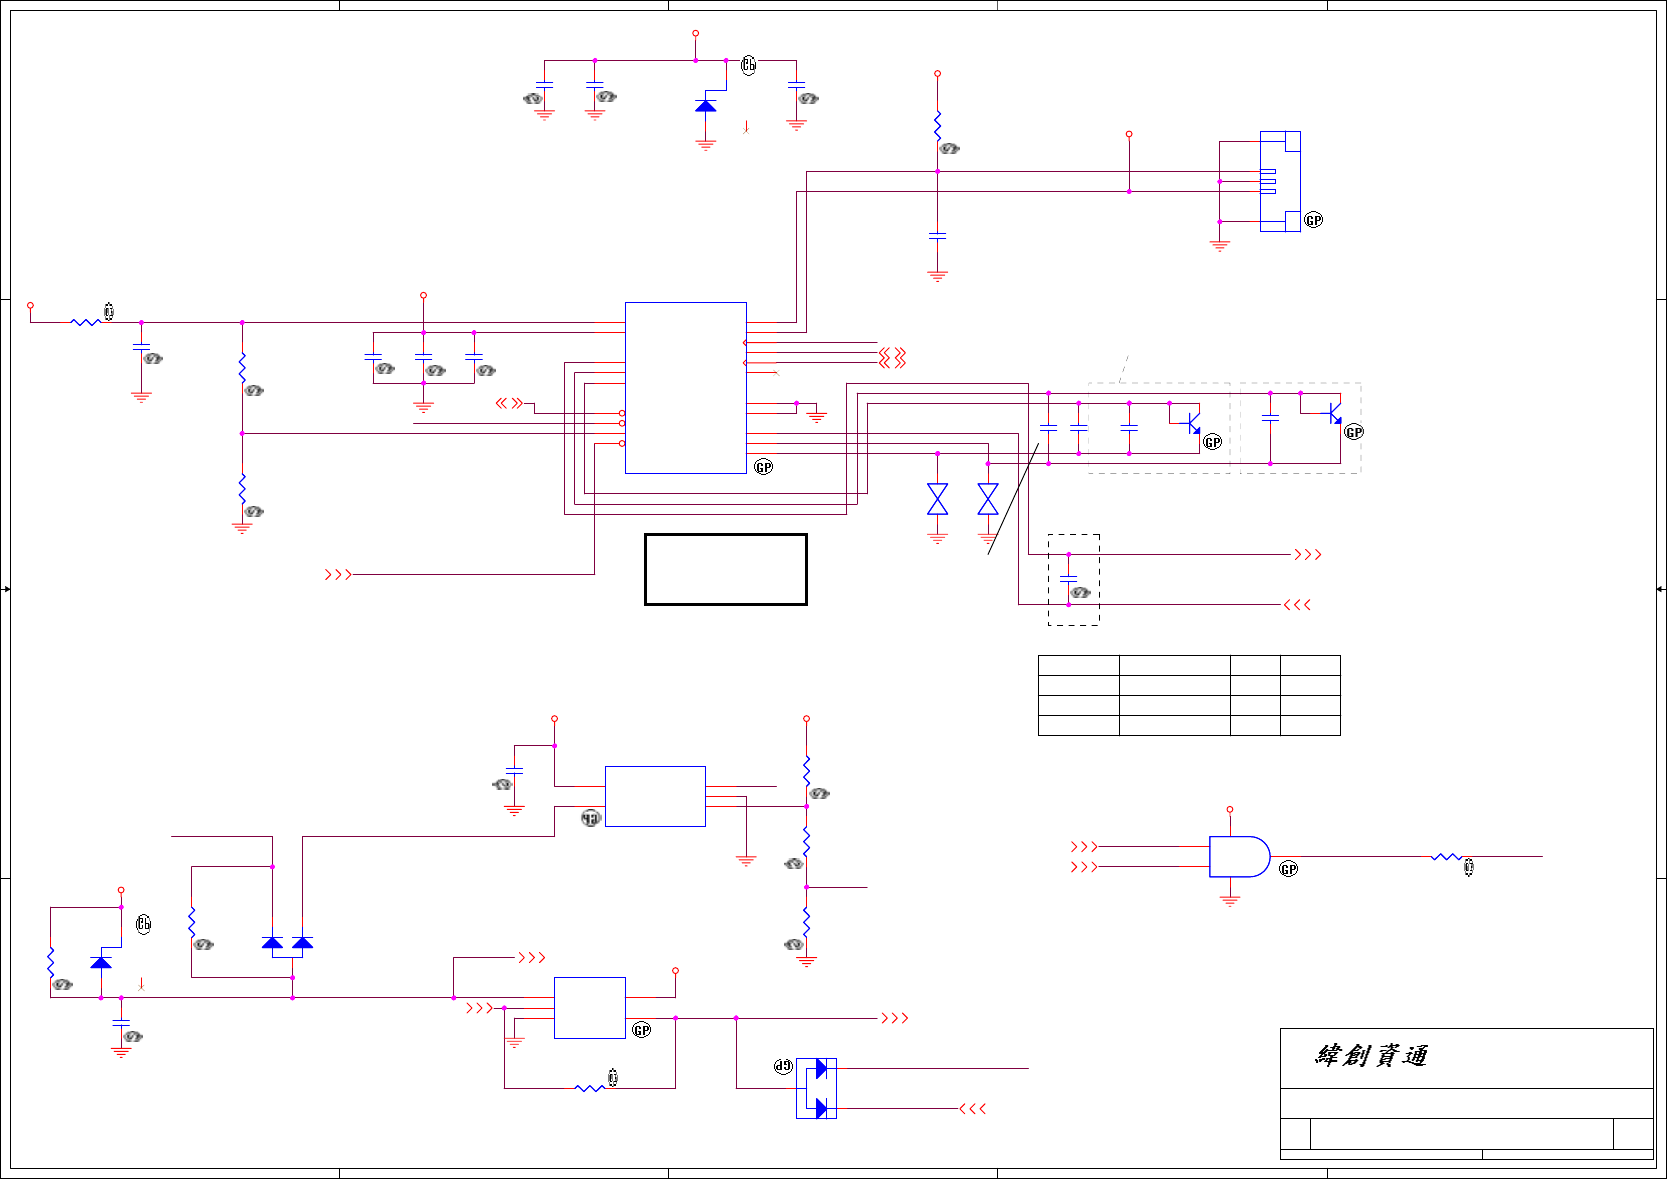
Task: Click the output port right of dashed capacitor box
Action: tap(1308, 554)
